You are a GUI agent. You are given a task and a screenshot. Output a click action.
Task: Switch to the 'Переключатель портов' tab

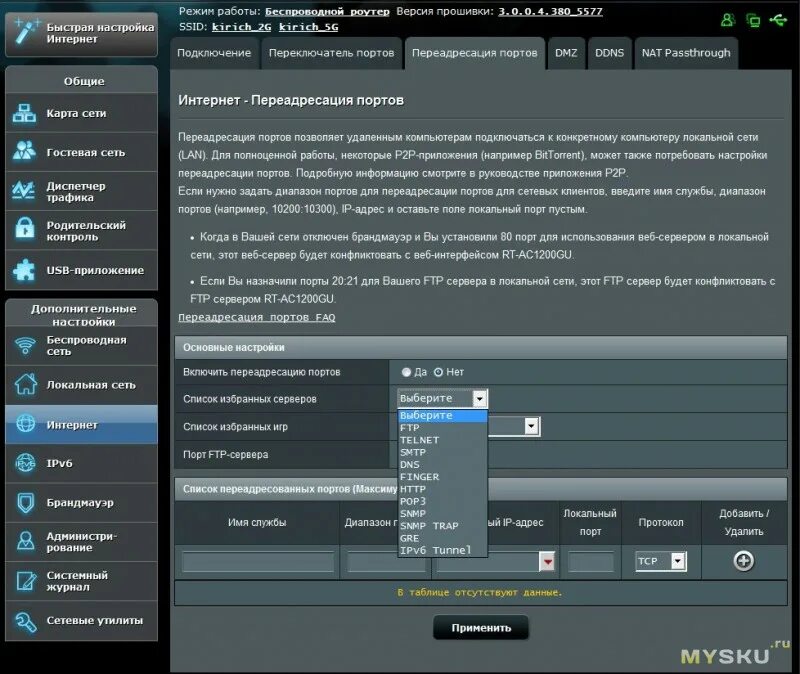(x=331, y=53)
